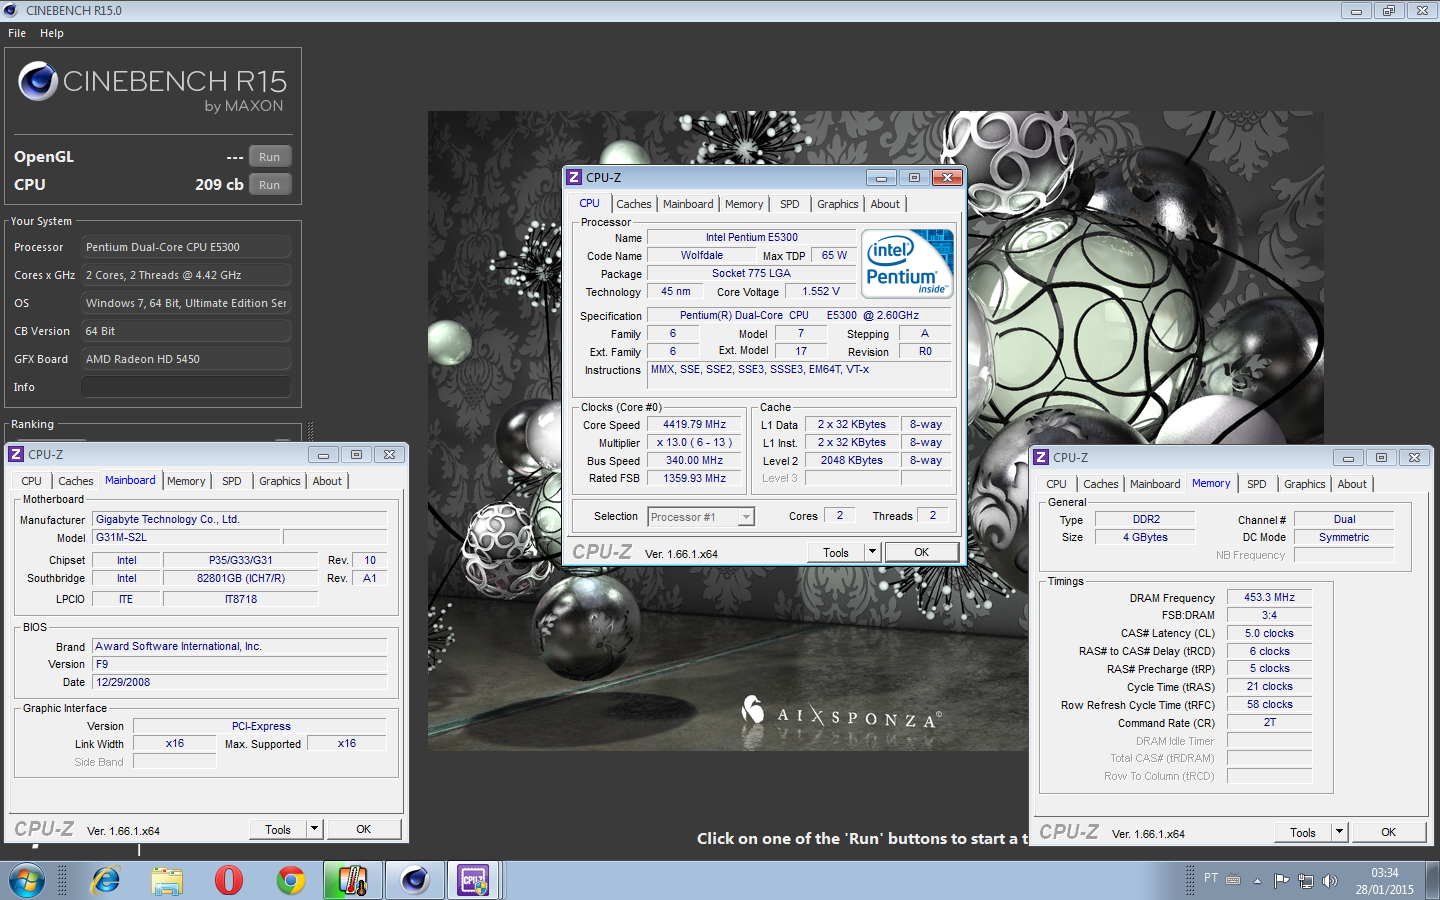
Task: Click Tools button in Memory CPU-Z window
Action: (1303, 832)
